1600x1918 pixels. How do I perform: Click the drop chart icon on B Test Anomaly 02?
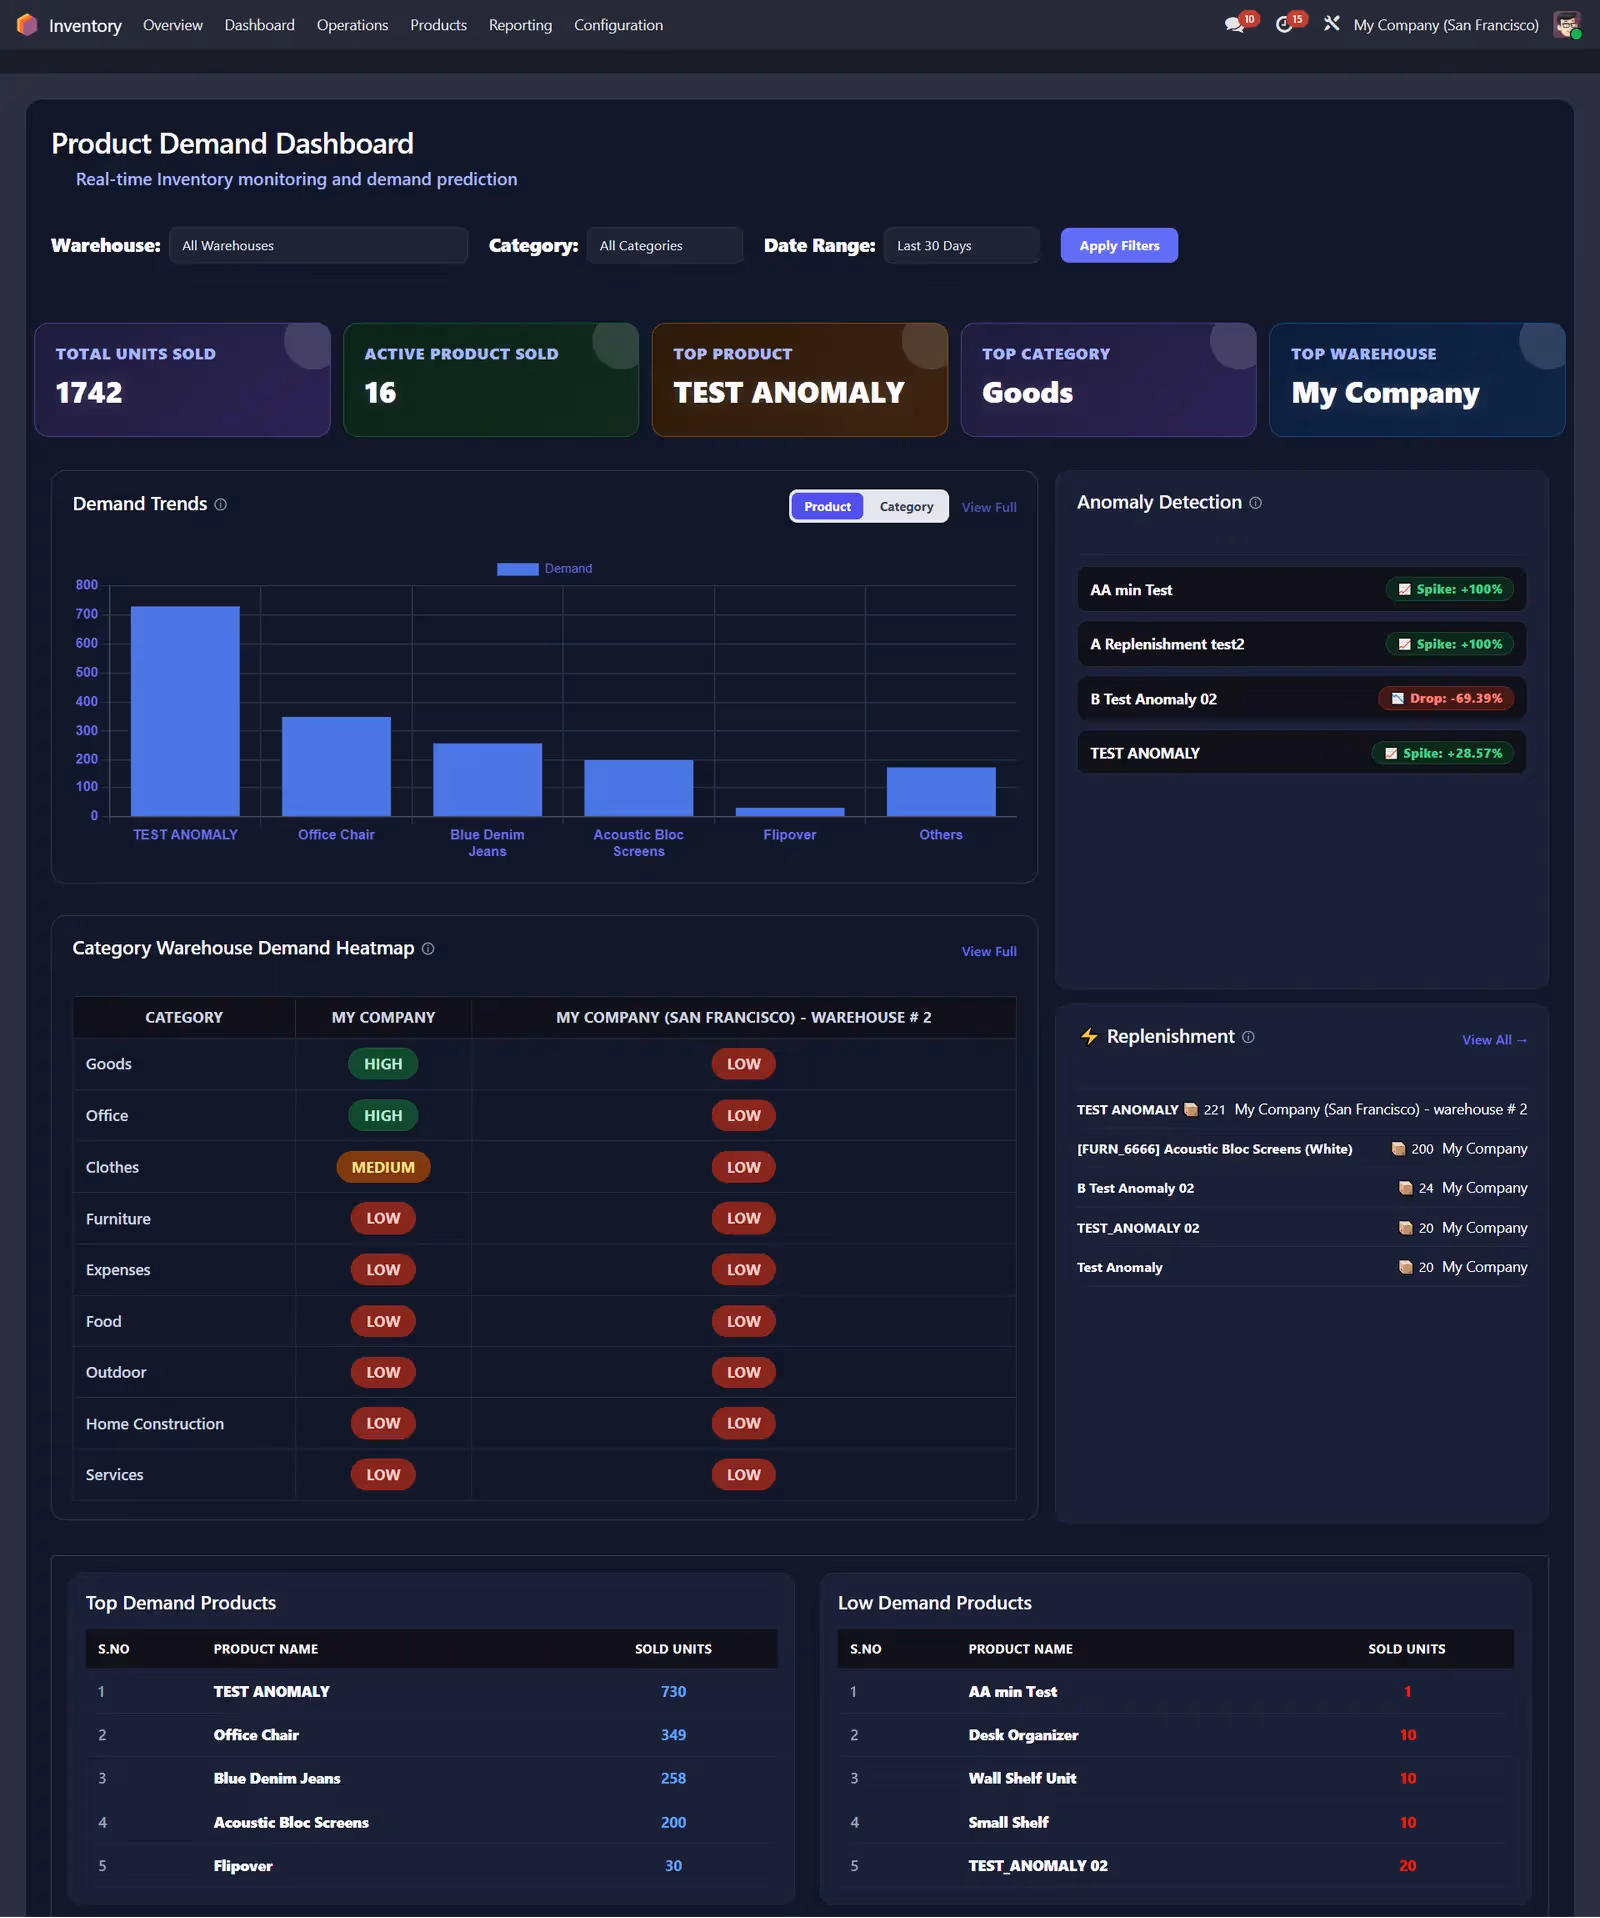(1398, 698)
